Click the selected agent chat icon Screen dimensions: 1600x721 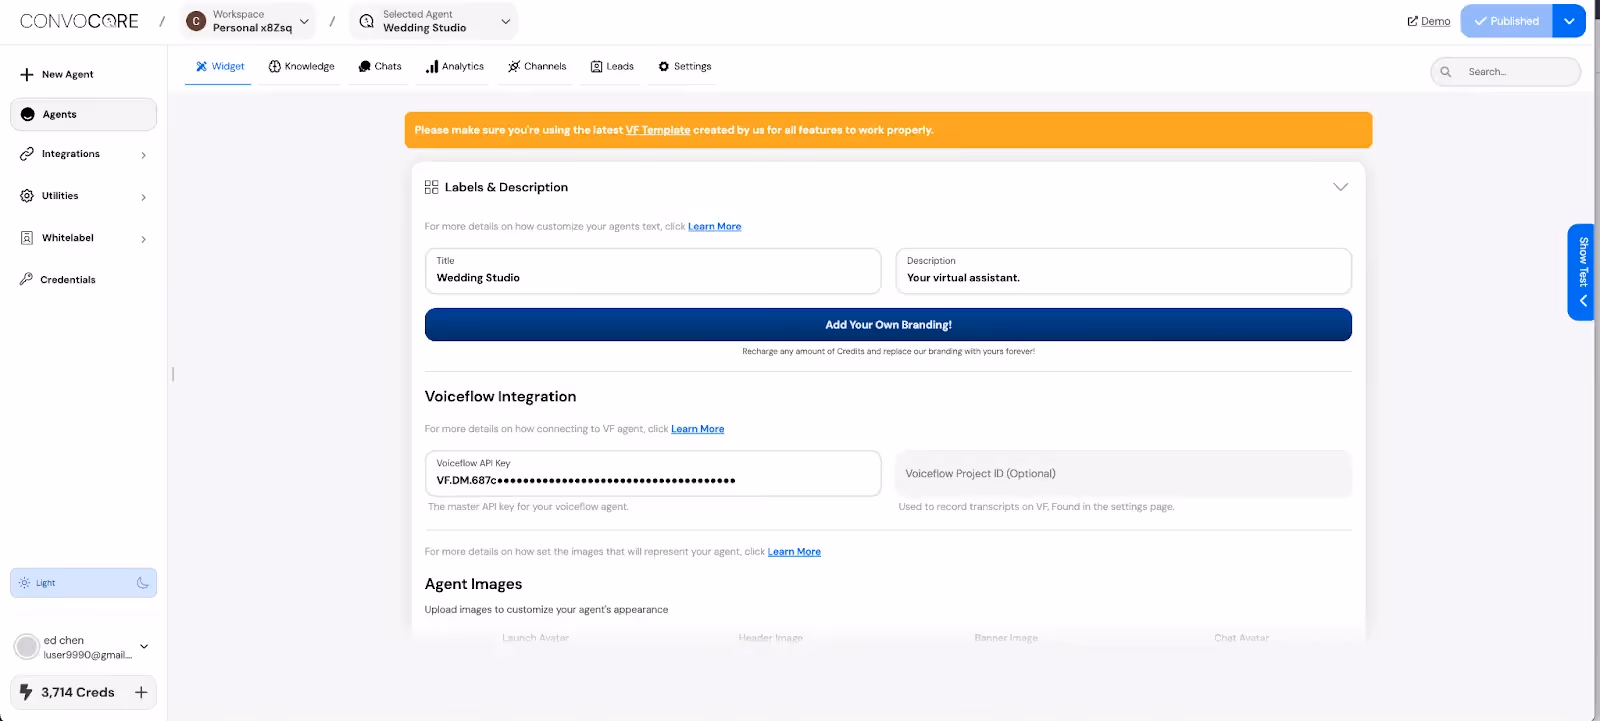tap(367, 21)
